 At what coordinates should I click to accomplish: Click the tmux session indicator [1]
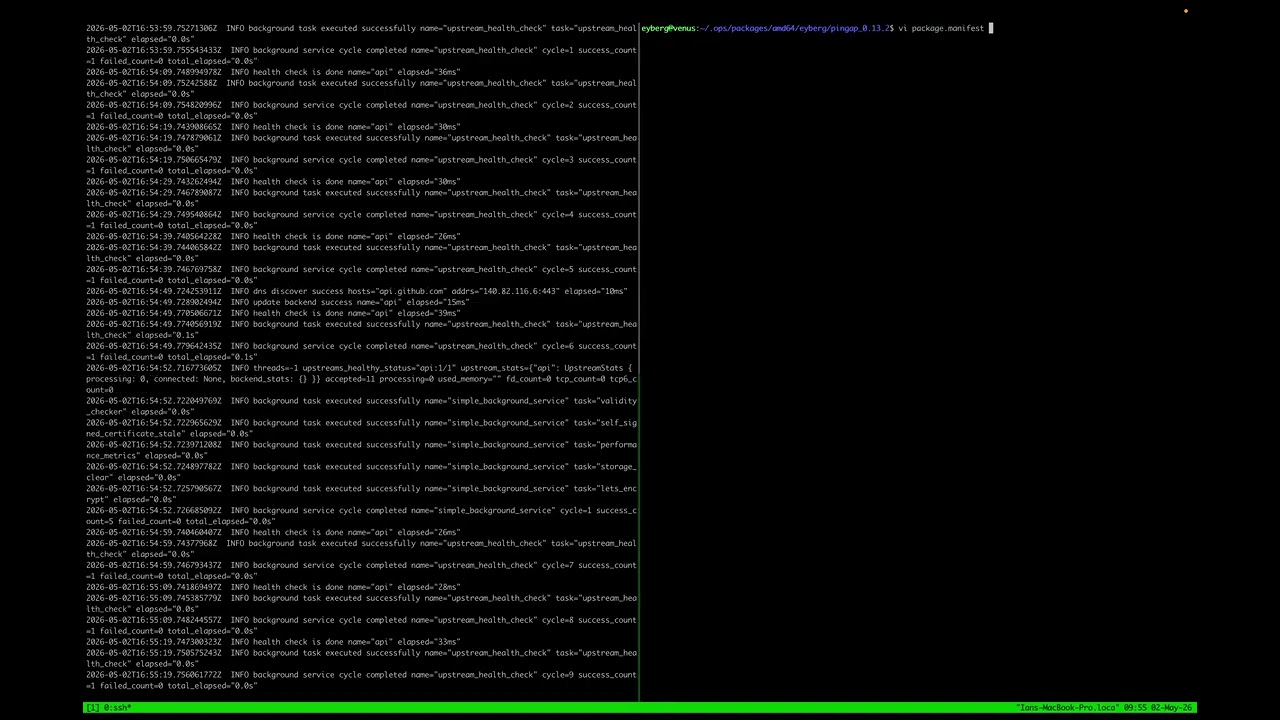click(x=92, y=708)
